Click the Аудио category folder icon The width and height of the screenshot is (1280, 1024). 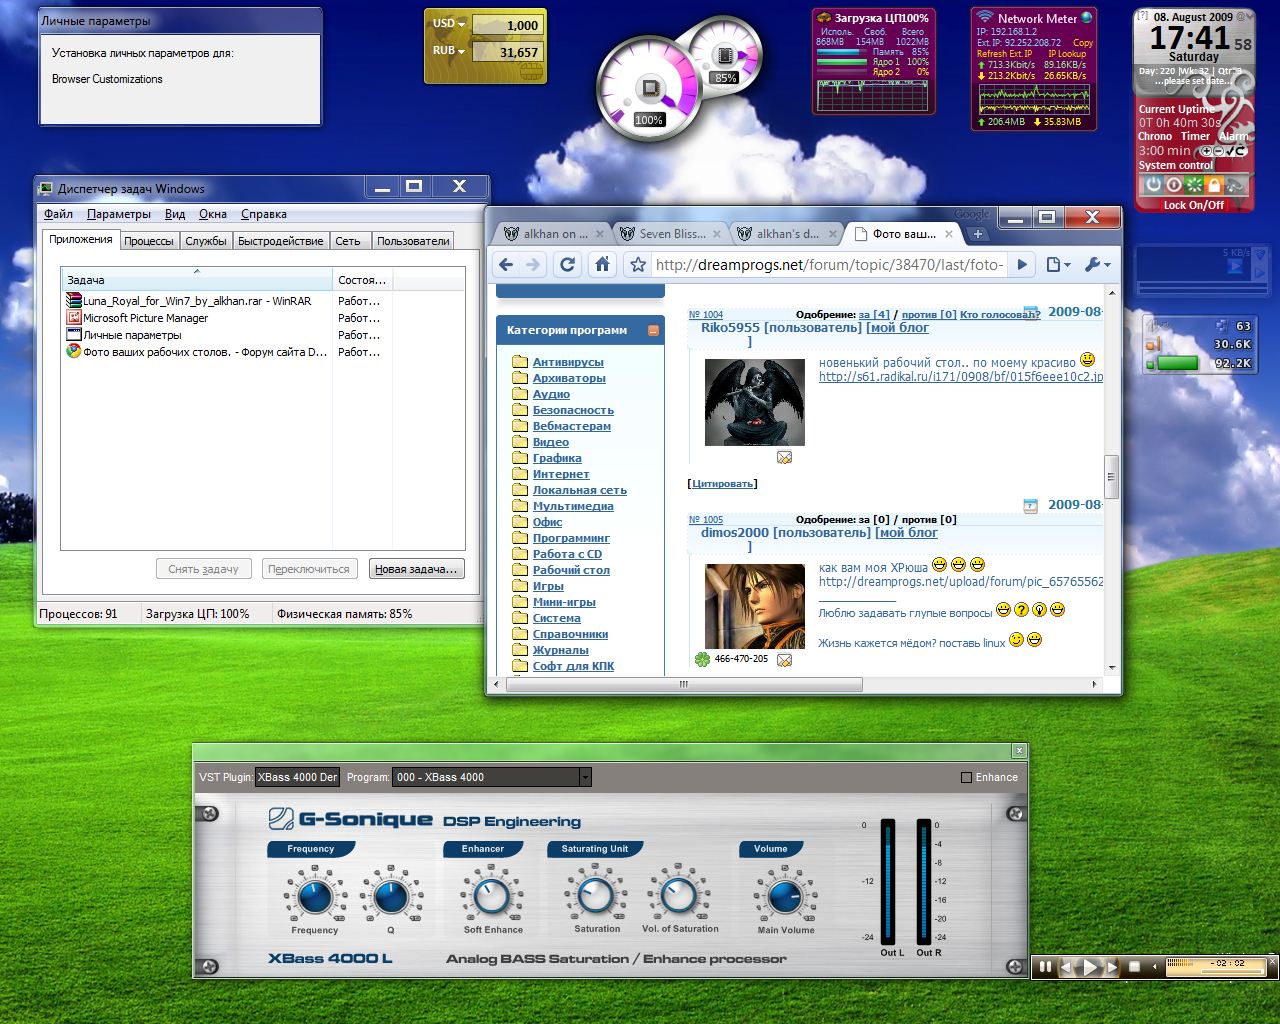tap(520, 394)
